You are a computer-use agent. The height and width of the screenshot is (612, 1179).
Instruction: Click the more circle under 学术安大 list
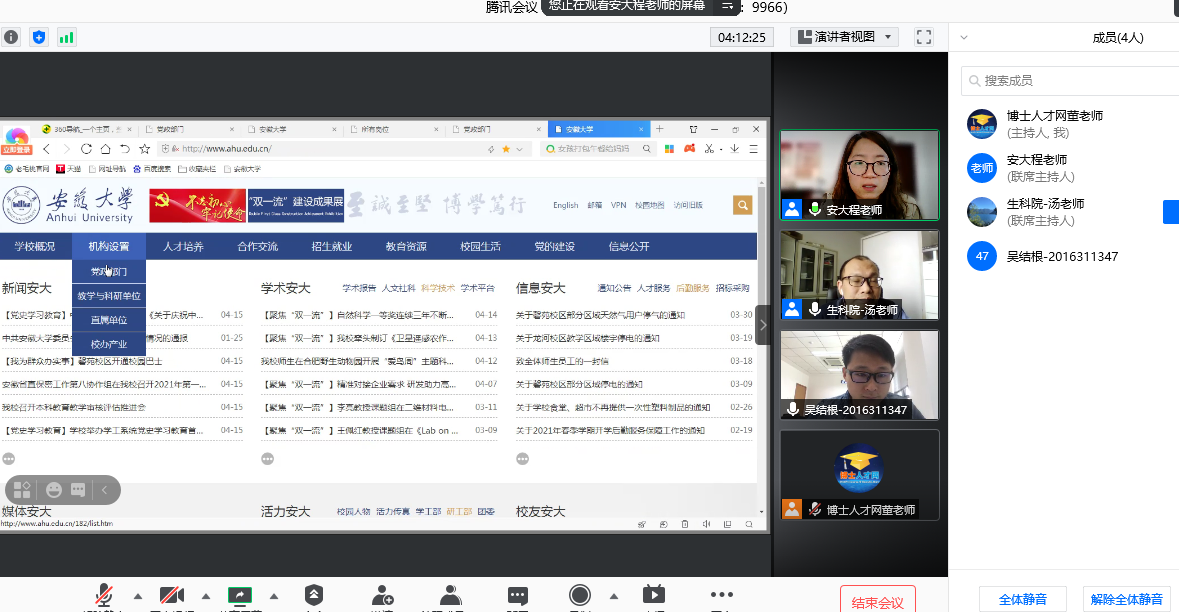point(268,459)
